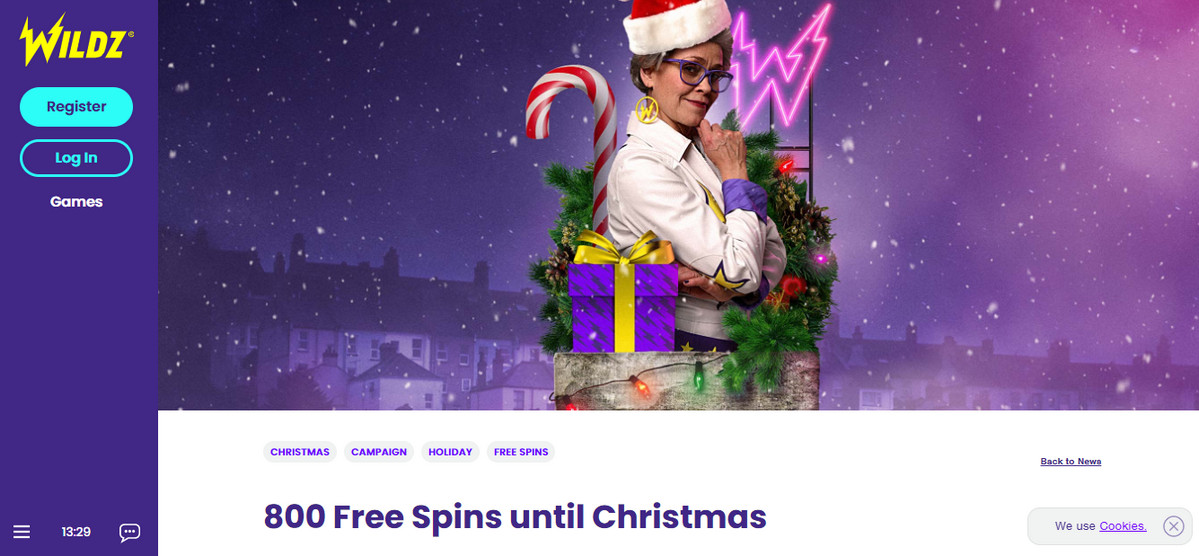Image resolution: width=1199 pixels, height=556 pixels.
Task: Open the Cookies policy link
Action: [x=1123, y=526]
